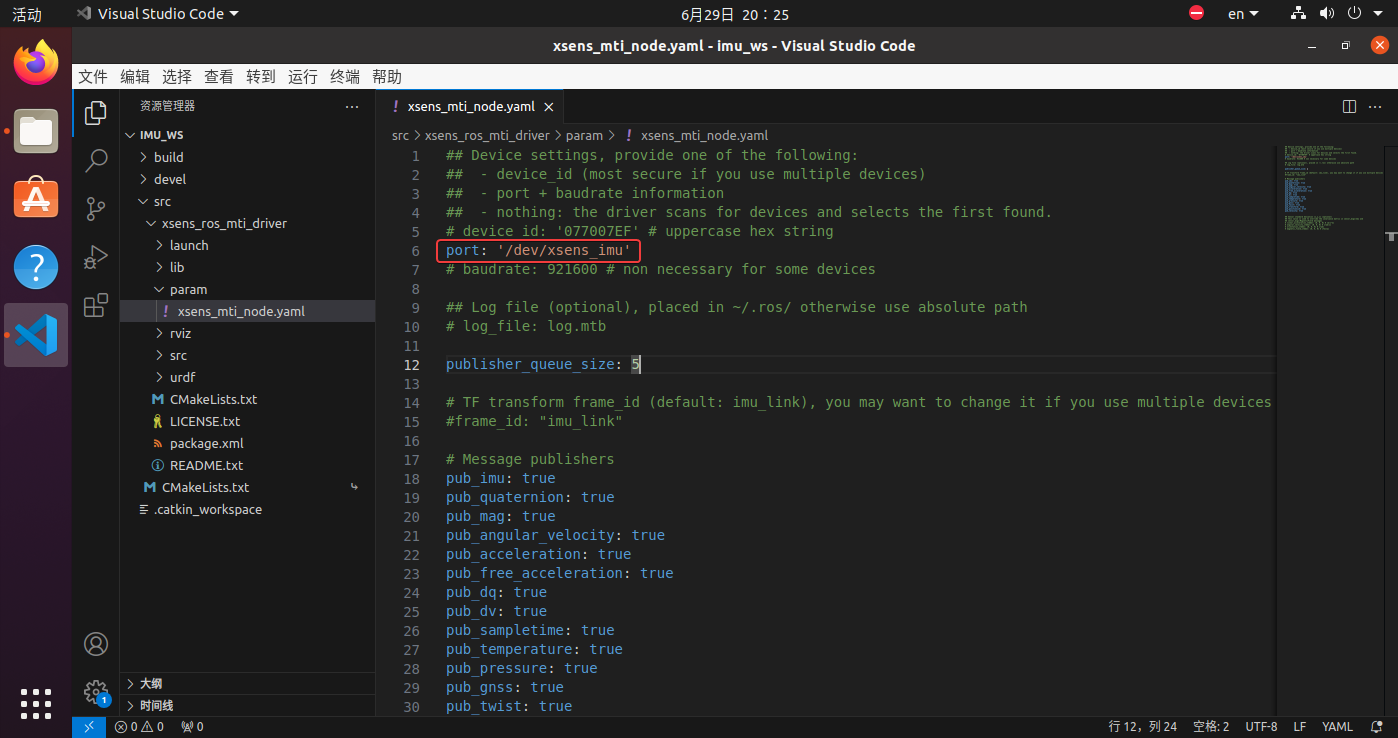
Task: Close the xsens_mti_node.yaml tab
Action: [x=548, y=106]
